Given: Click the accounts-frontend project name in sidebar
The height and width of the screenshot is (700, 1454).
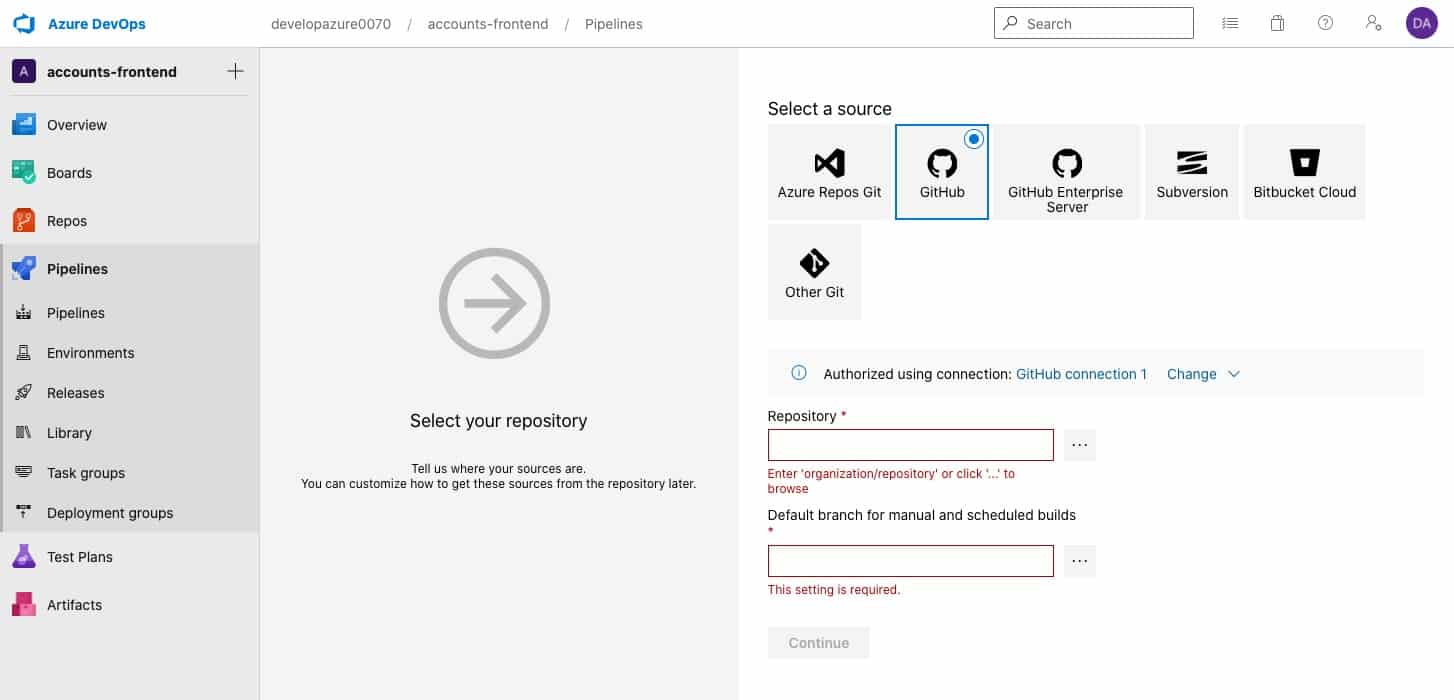Looking at the screenshot, I should coord(112,72).
